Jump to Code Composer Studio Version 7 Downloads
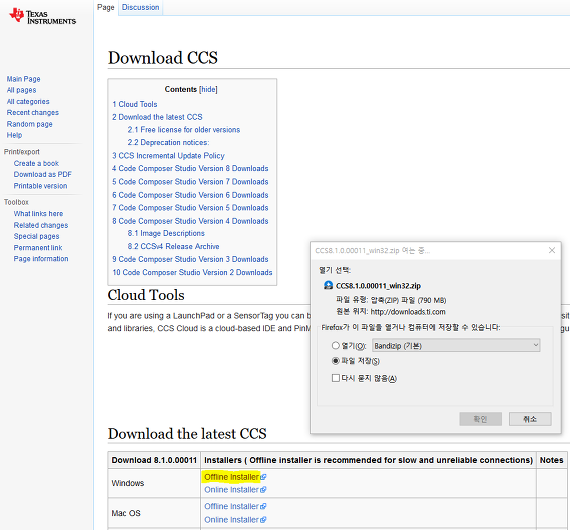Viewport: 570px width, 530px height. [190, 182]
